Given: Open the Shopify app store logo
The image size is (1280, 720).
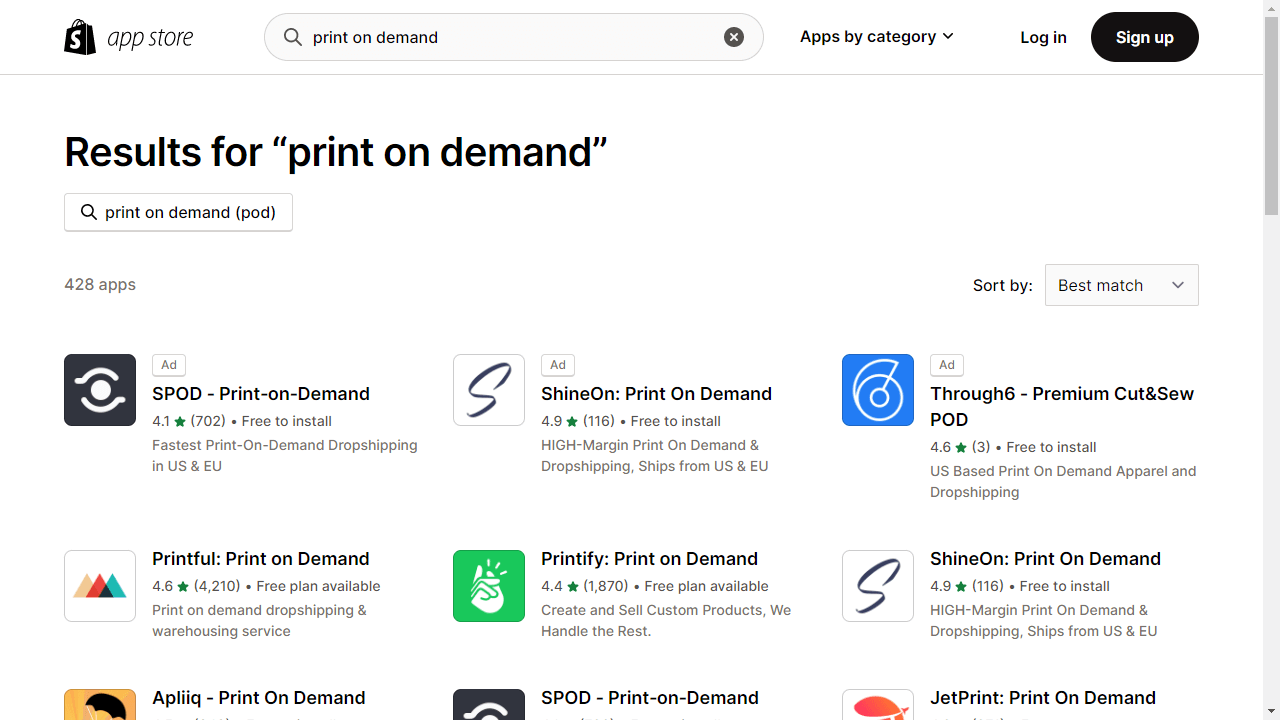Looking at the screenshot, I should (129, 37).
